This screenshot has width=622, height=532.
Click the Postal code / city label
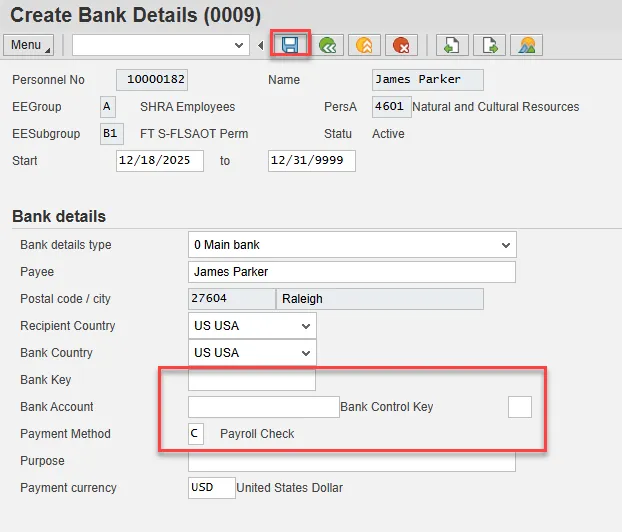click(65, 299)
